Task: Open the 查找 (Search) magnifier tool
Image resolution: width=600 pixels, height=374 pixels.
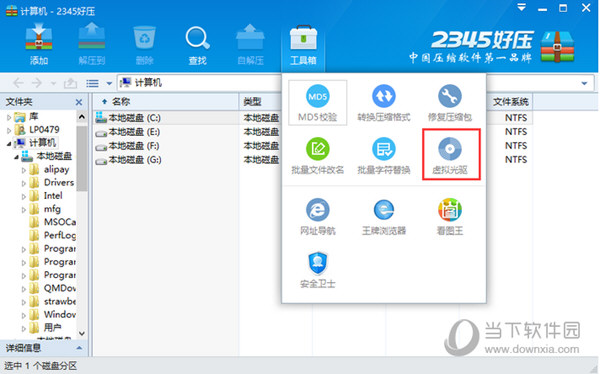Action: click(197, 45)
